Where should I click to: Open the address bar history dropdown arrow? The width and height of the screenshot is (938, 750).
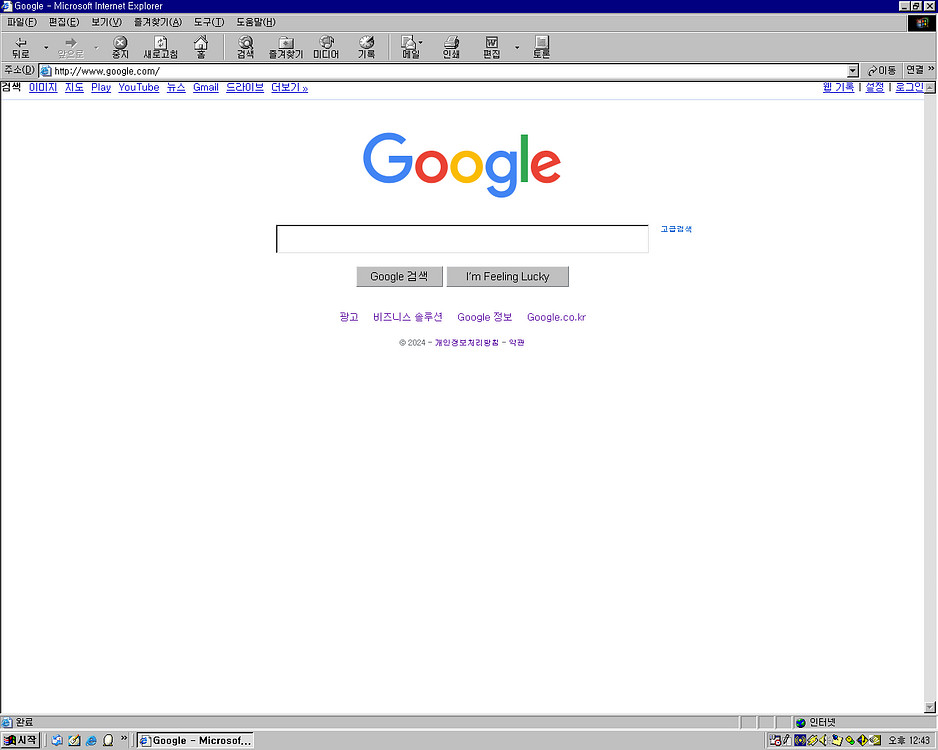[x=853, y=71]
